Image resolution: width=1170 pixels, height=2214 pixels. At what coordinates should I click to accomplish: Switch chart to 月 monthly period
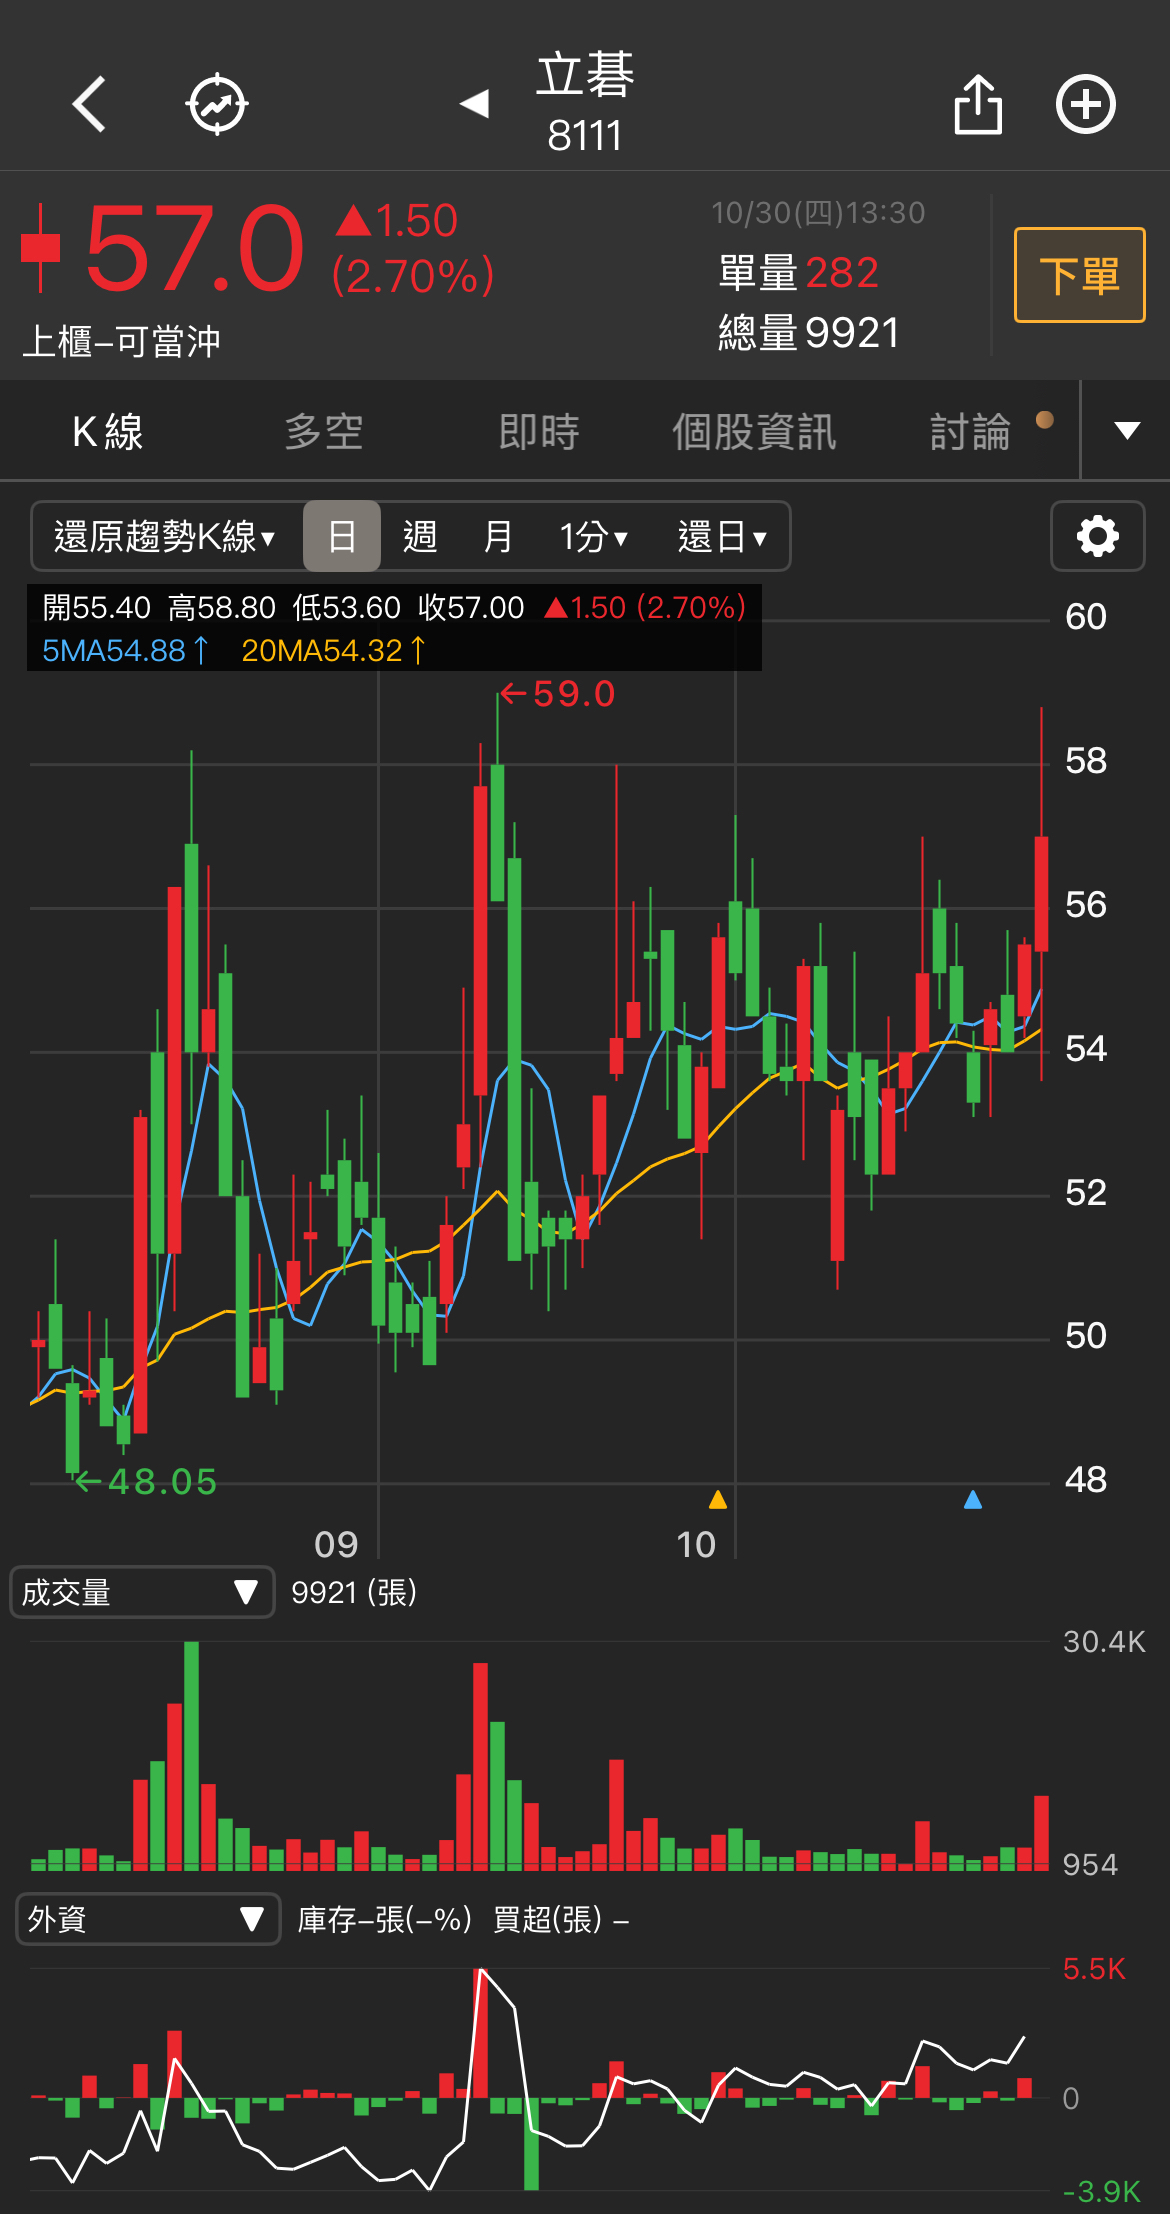click(497, 537)
